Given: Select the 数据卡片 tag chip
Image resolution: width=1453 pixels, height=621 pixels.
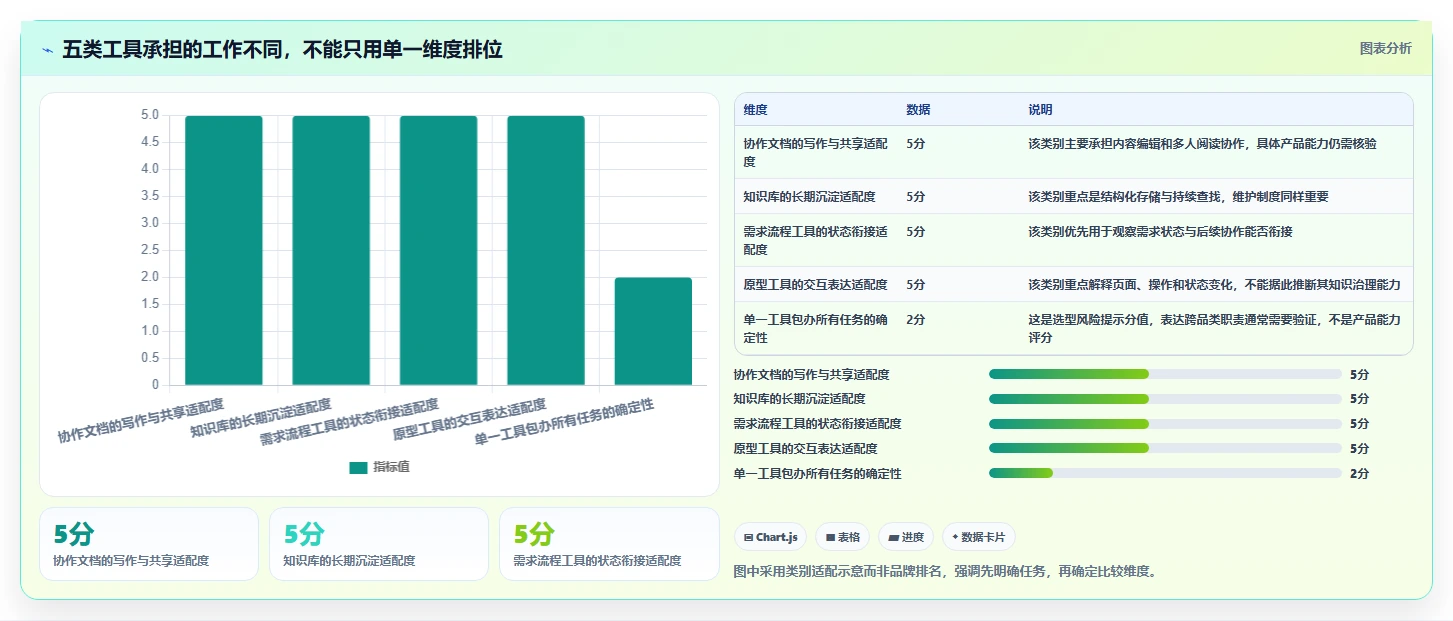Looking at the screenshot, I should click(978, 537).
